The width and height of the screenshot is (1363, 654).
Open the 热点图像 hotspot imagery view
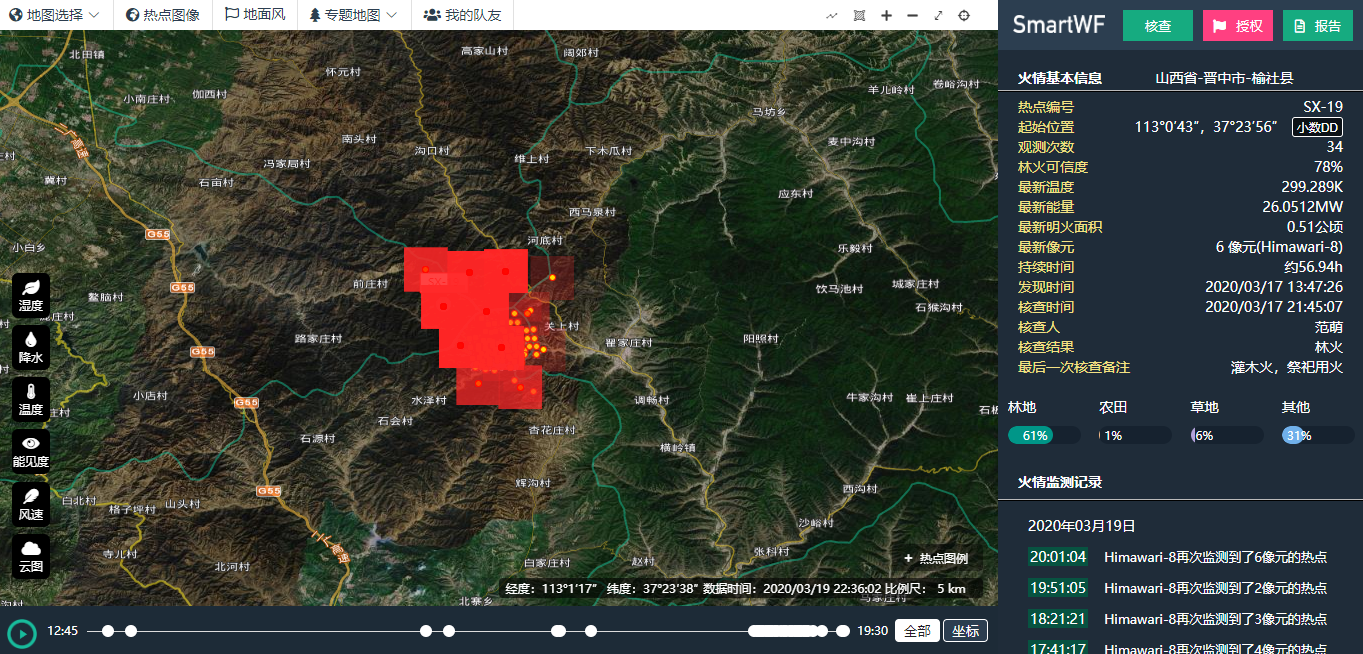point(163,15)
